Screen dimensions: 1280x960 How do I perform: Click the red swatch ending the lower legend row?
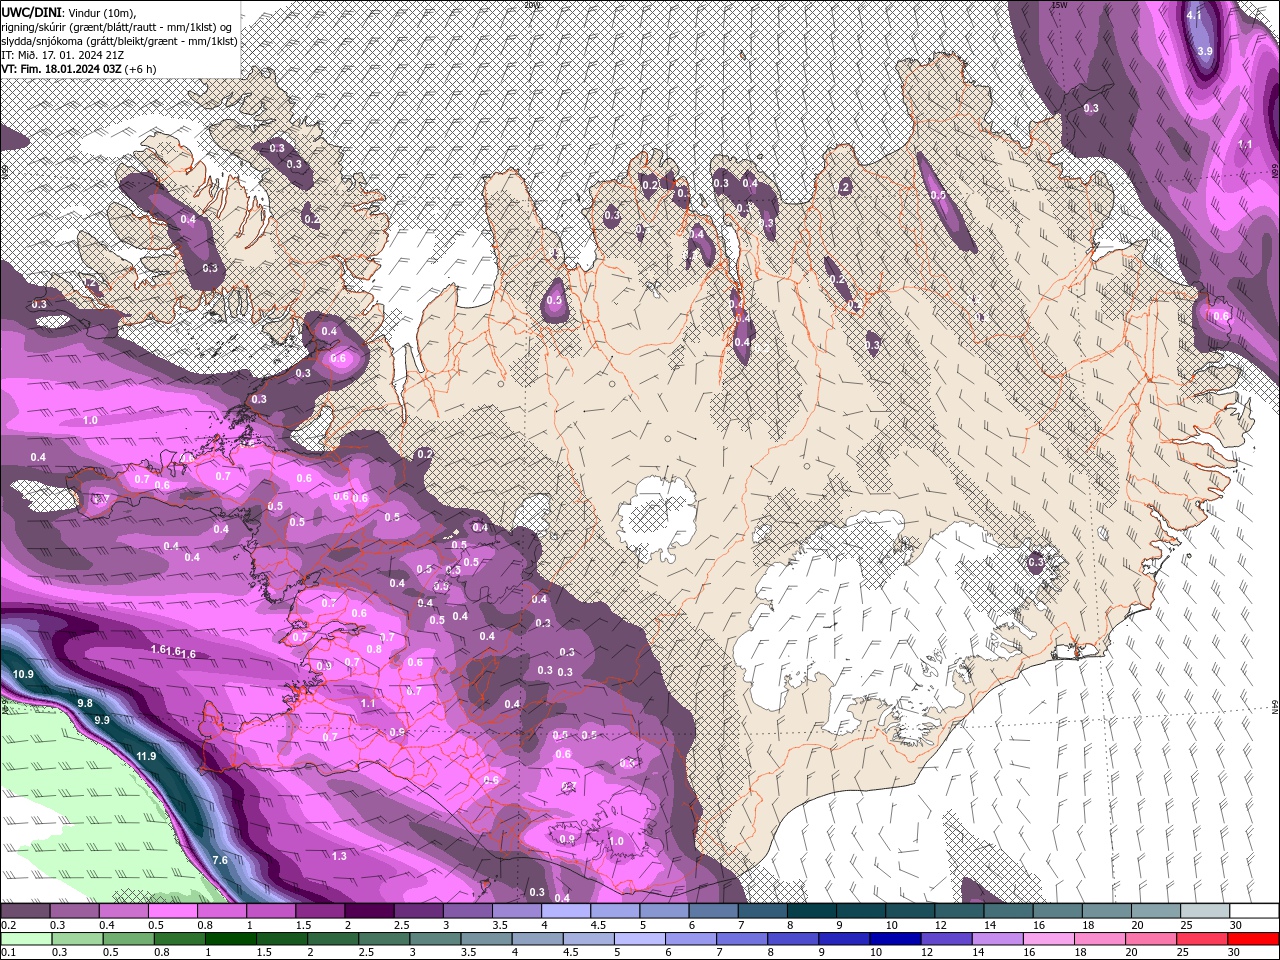pos(1253,939)
